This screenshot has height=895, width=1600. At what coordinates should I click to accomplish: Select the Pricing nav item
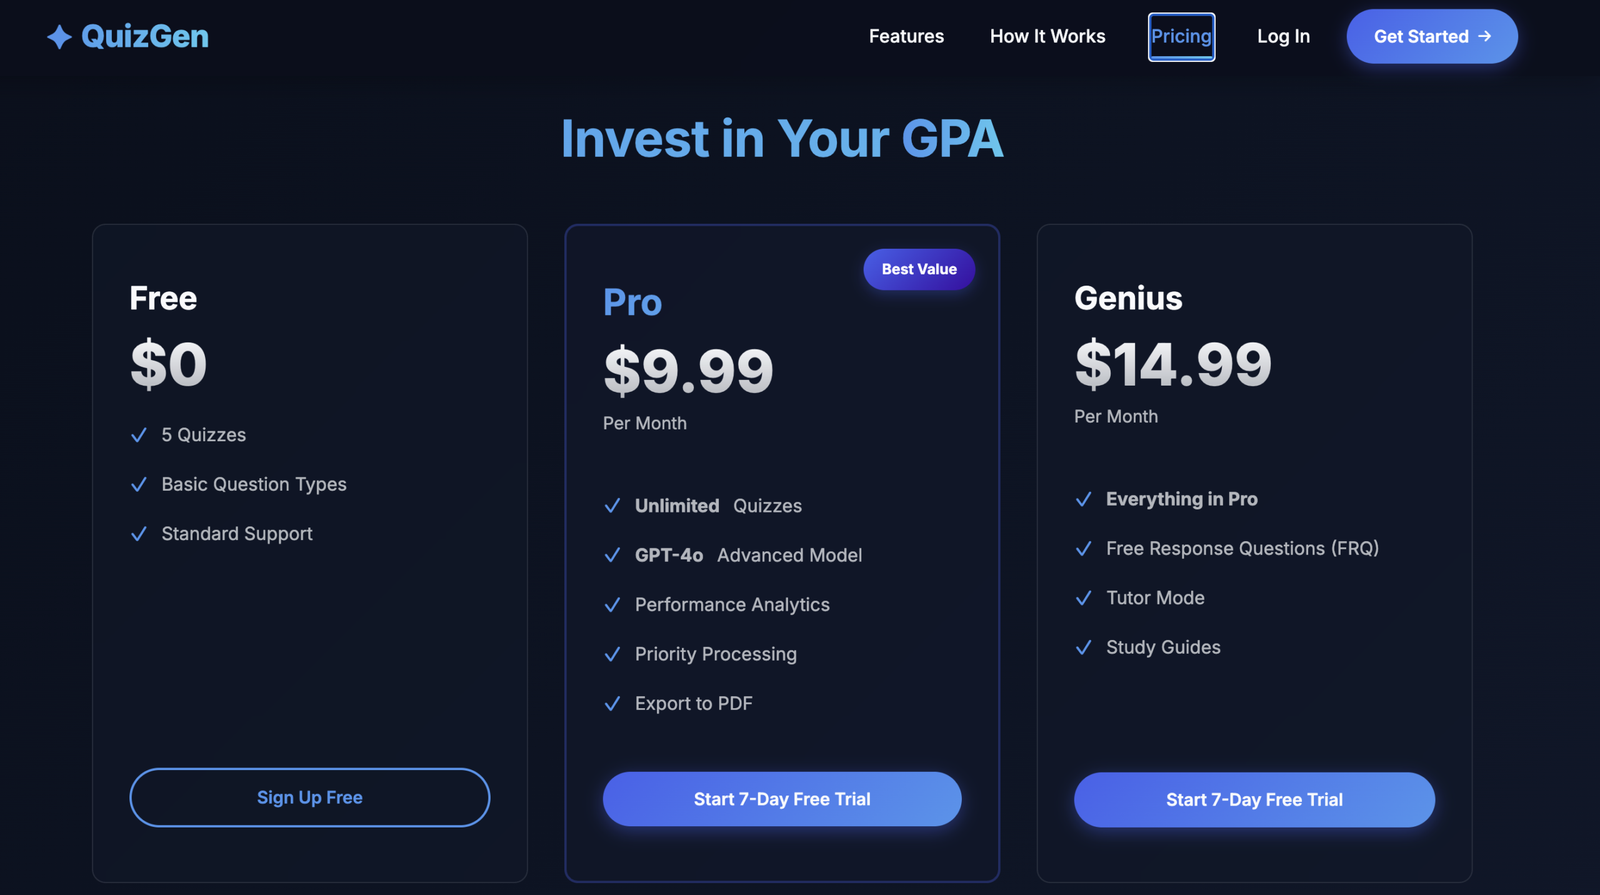(x=1181, y=36)
